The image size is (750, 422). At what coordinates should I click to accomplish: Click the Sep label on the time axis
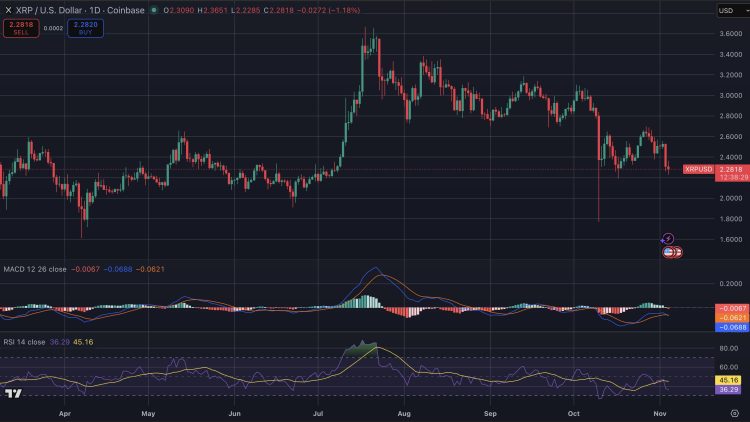coord(490,413)
